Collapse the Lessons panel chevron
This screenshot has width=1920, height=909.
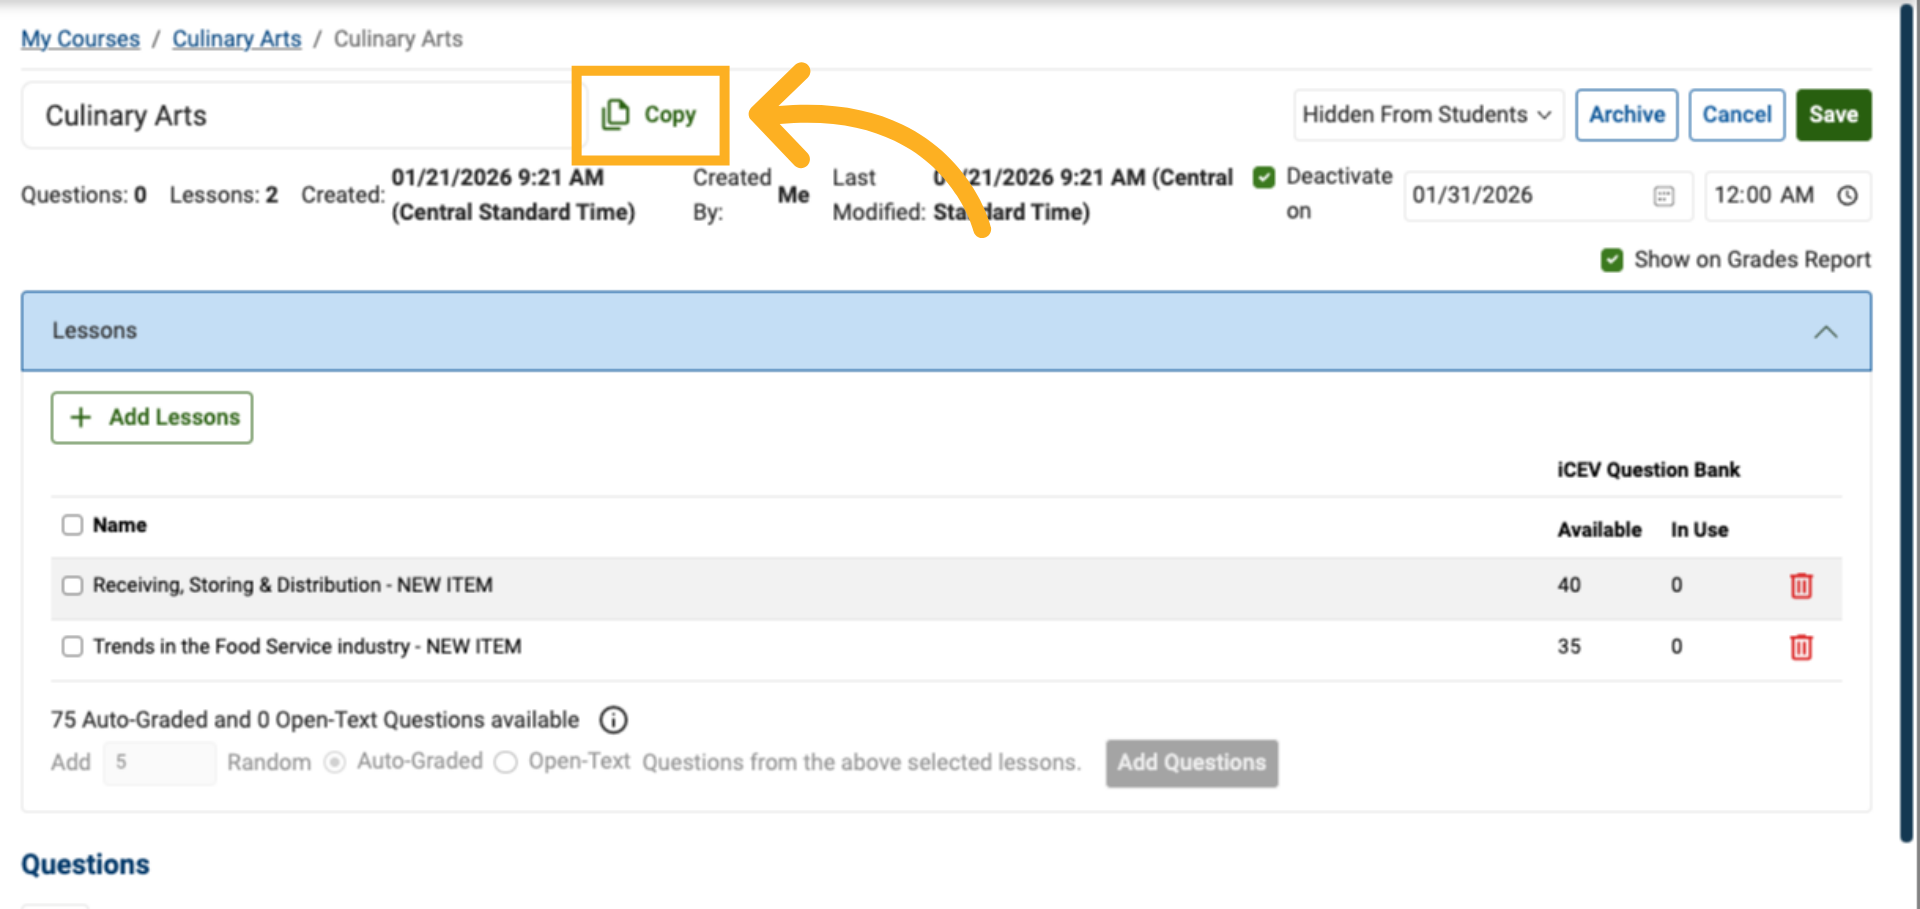coord(1826,332)
